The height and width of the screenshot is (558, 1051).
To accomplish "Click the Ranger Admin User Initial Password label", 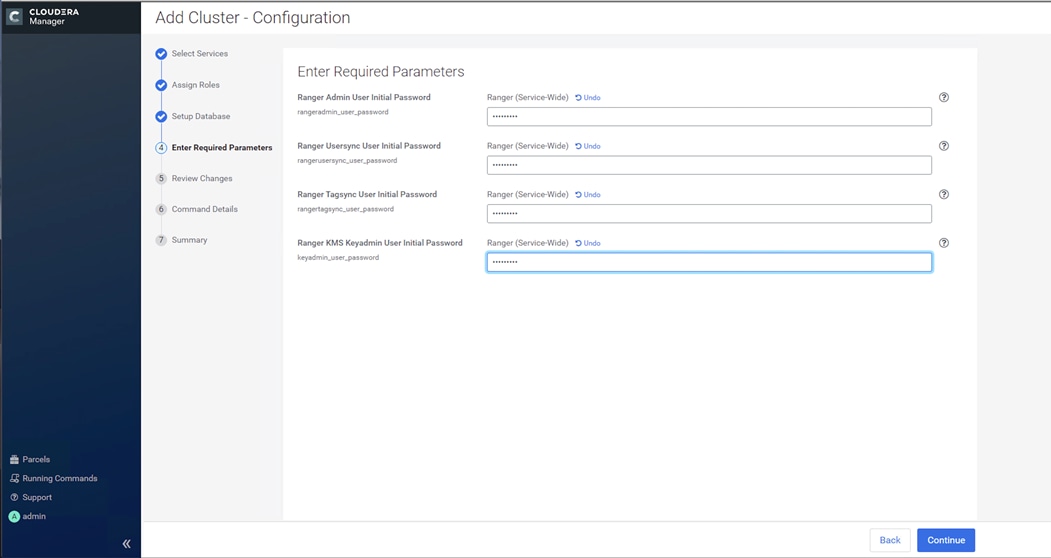I will coord(364,97).
